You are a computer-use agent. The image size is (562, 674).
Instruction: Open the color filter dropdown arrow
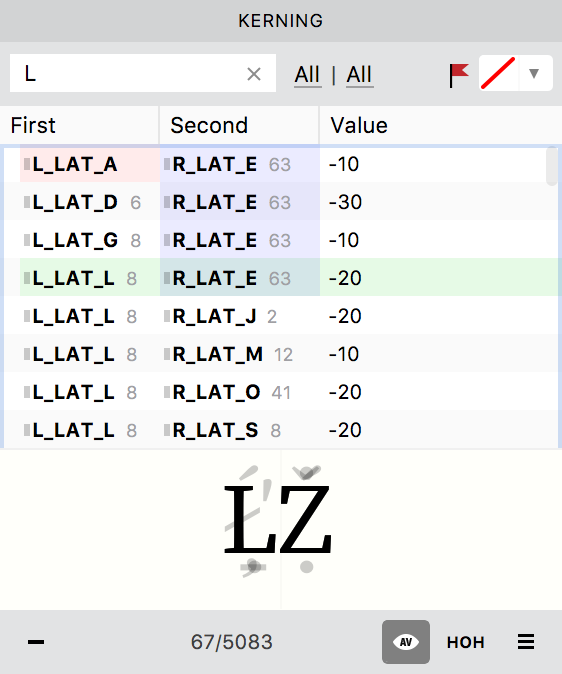pos(534,74)
